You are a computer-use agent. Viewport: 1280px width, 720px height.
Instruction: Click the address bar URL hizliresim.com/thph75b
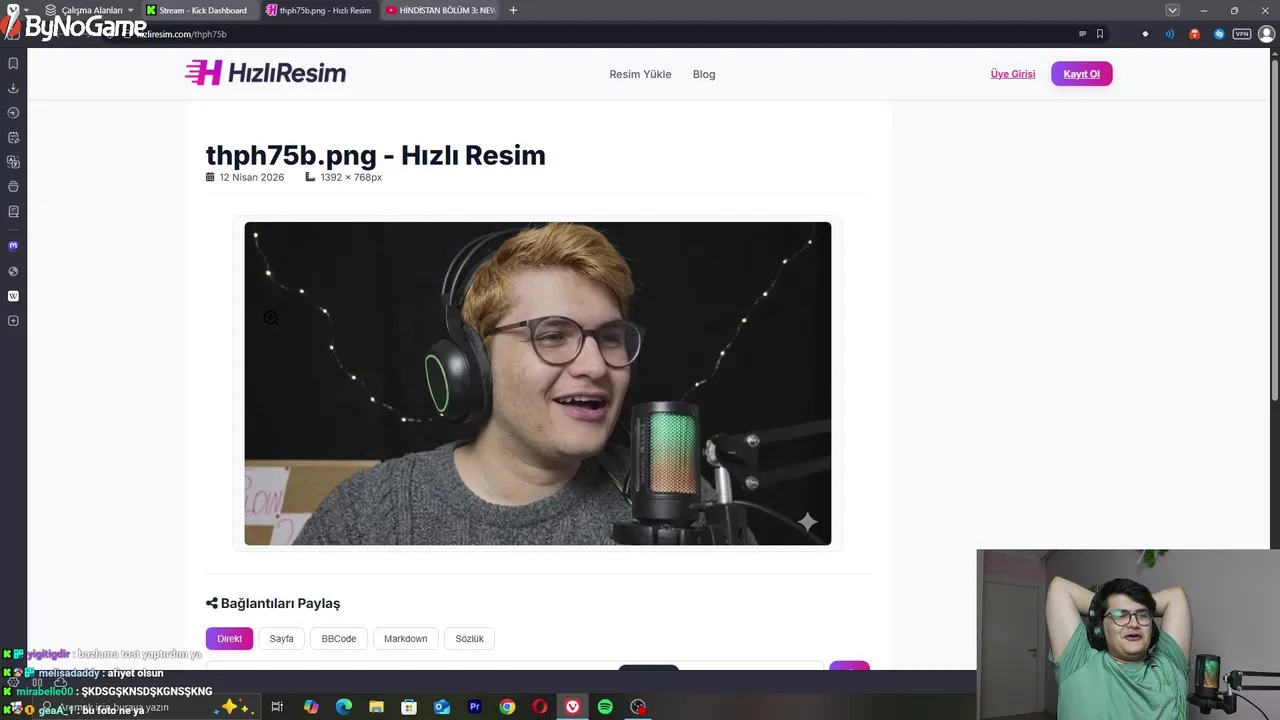click(x=181, y=34)
